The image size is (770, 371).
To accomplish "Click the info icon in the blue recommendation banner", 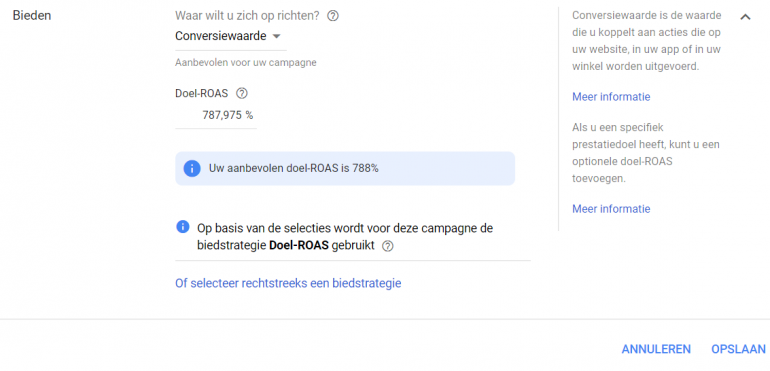I will point(192,169).
